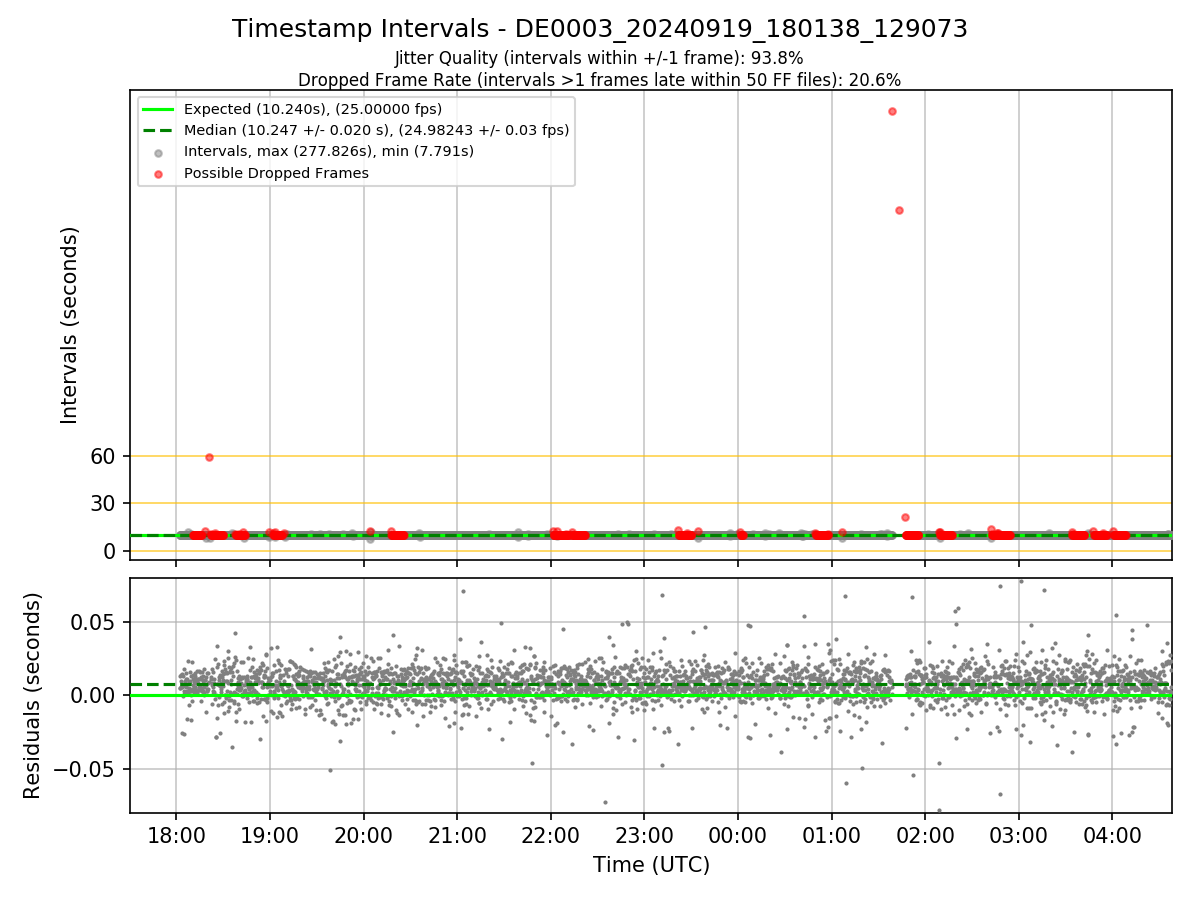Click the x-axis tick label 00:00

pos(738,836)
